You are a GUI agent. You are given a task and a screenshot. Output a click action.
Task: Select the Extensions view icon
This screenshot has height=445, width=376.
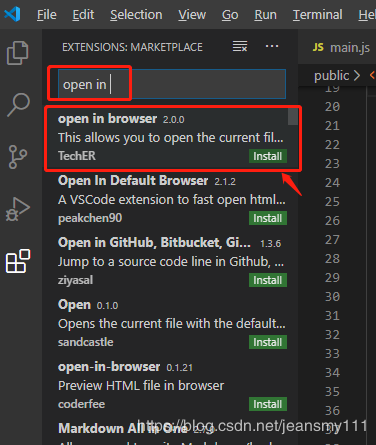18,261
